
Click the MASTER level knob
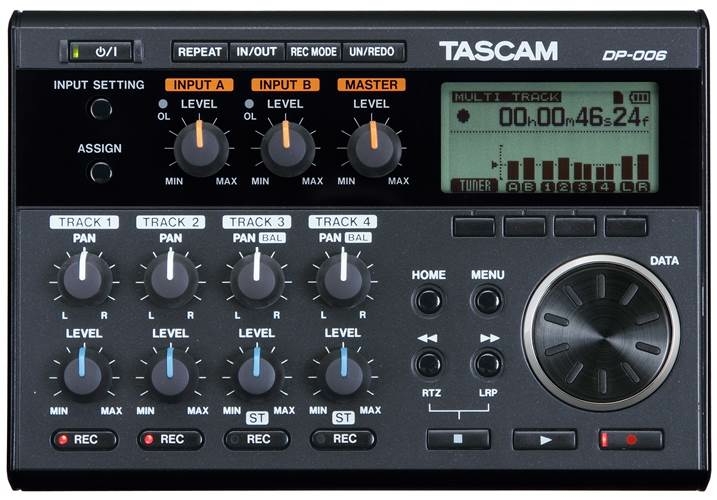(373, 148)
